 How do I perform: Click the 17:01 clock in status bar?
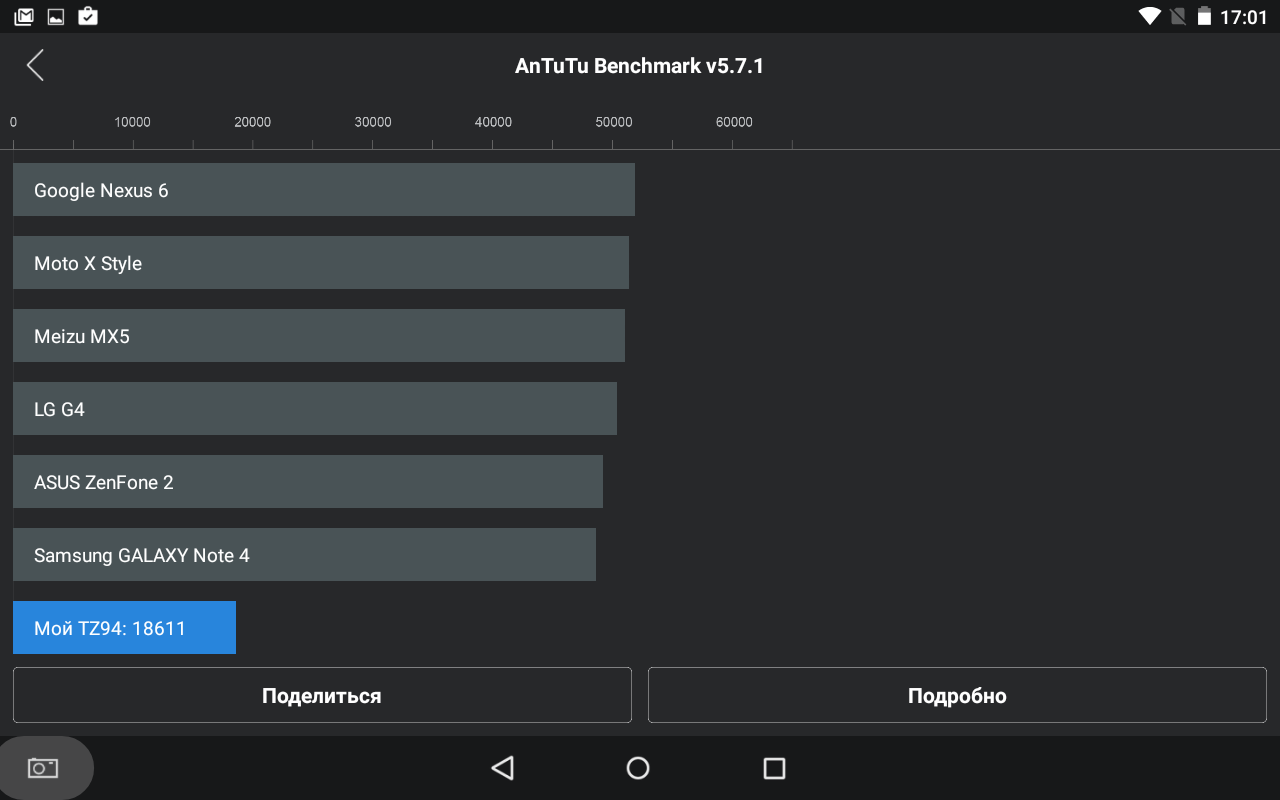1244,17
